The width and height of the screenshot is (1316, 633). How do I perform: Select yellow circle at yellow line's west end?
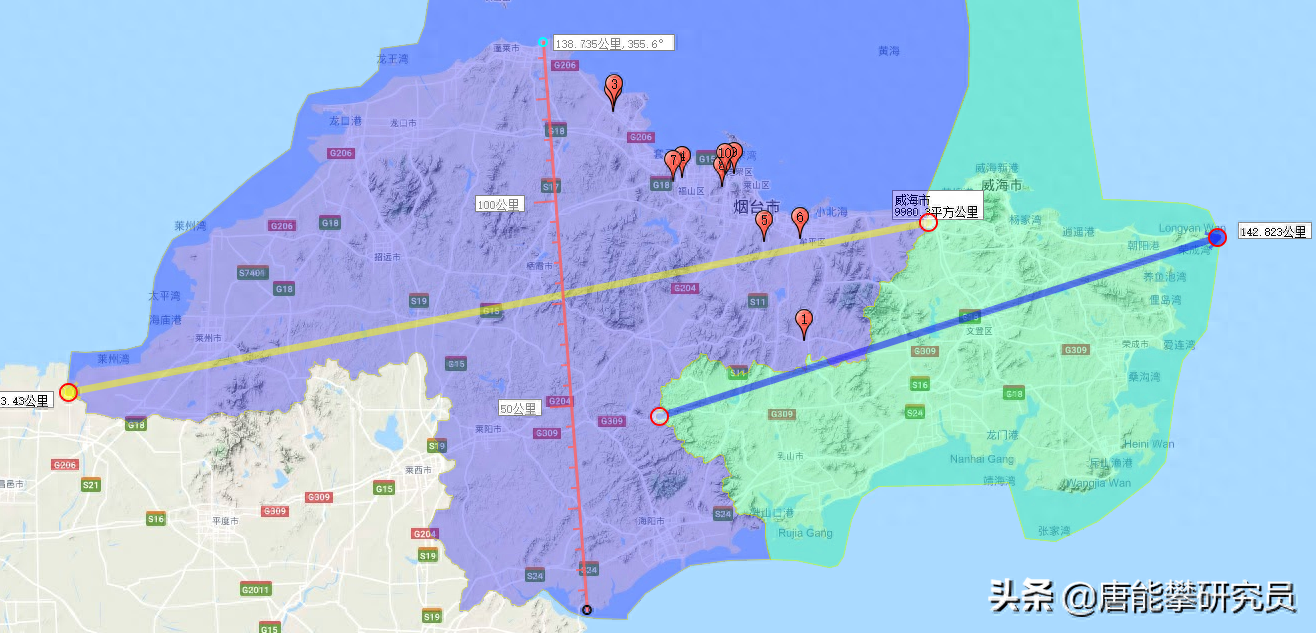pyautogui.click(x=68, y=392)
